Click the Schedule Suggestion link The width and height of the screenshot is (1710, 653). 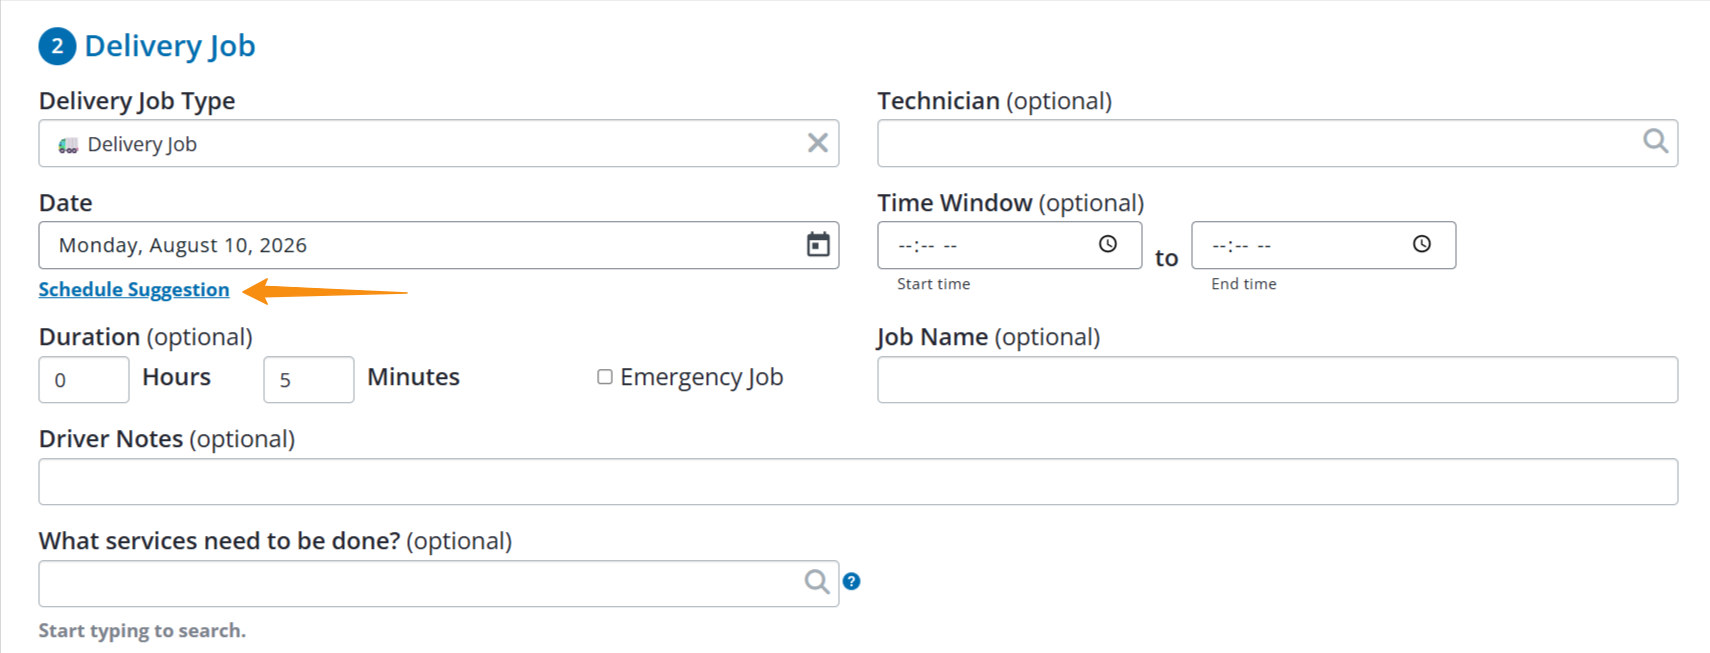(134, 289)
